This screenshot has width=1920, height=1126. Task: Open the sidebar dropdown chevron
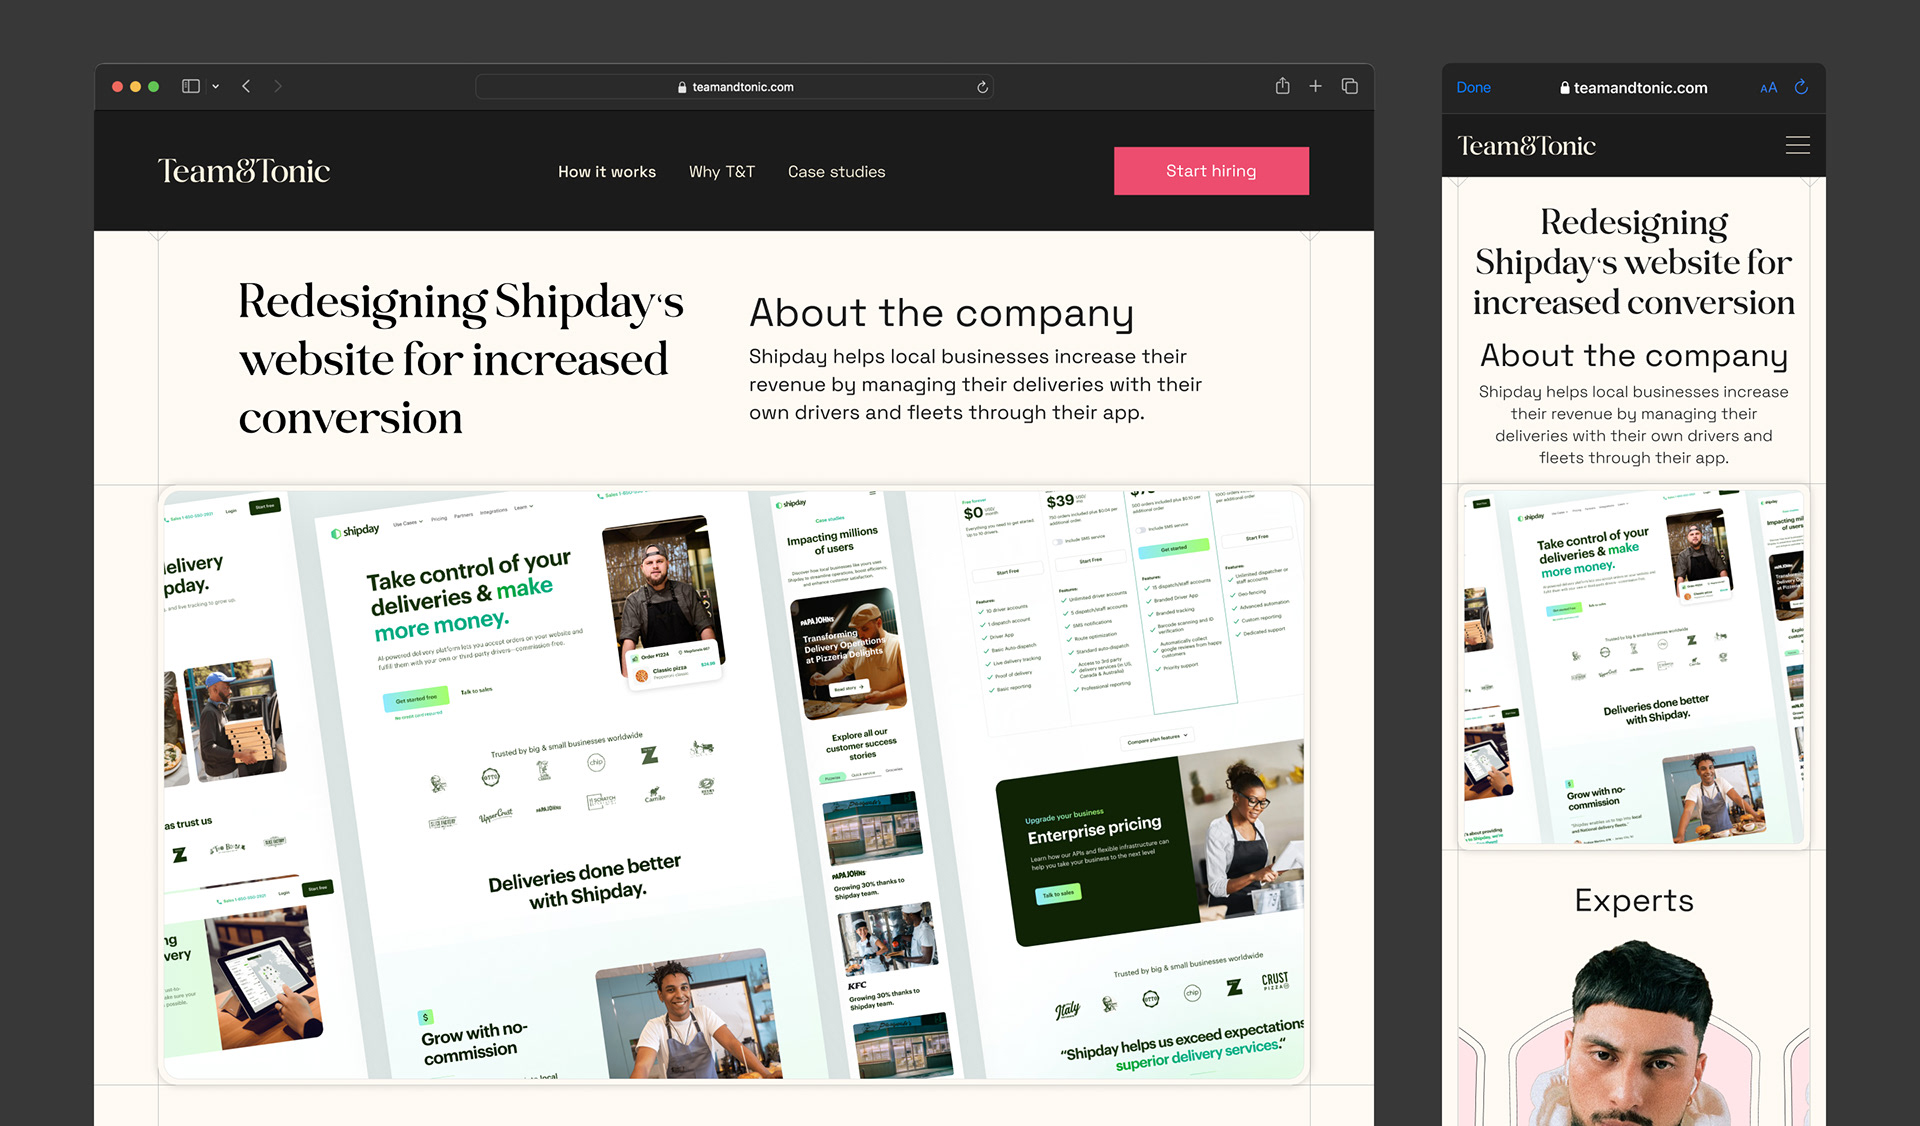215,87
